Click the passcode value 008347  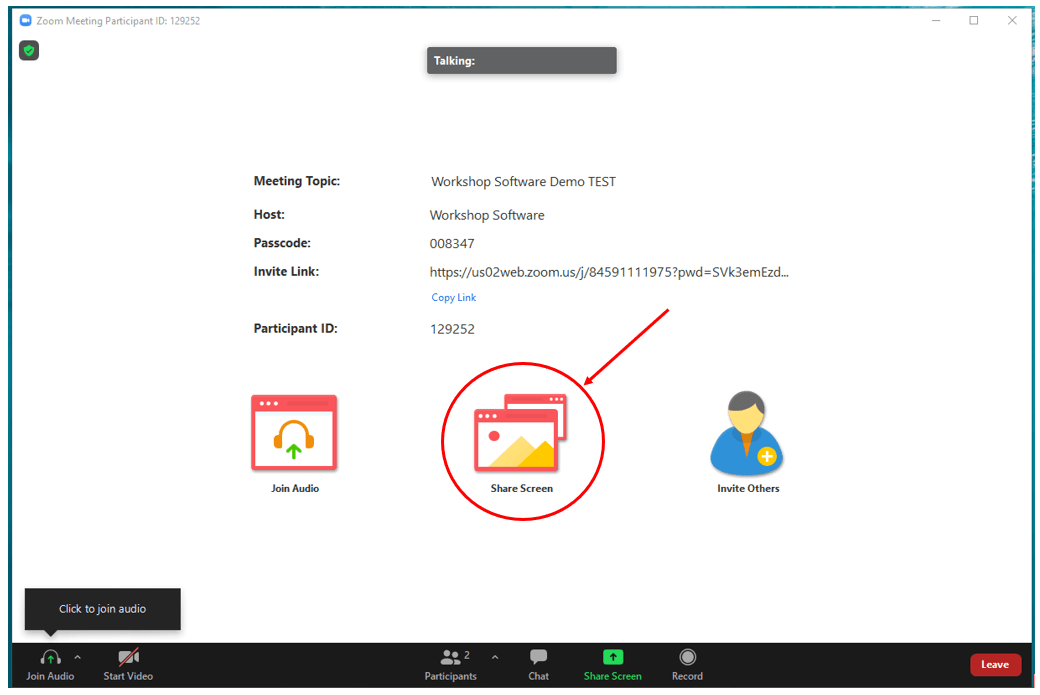[452, 243]
